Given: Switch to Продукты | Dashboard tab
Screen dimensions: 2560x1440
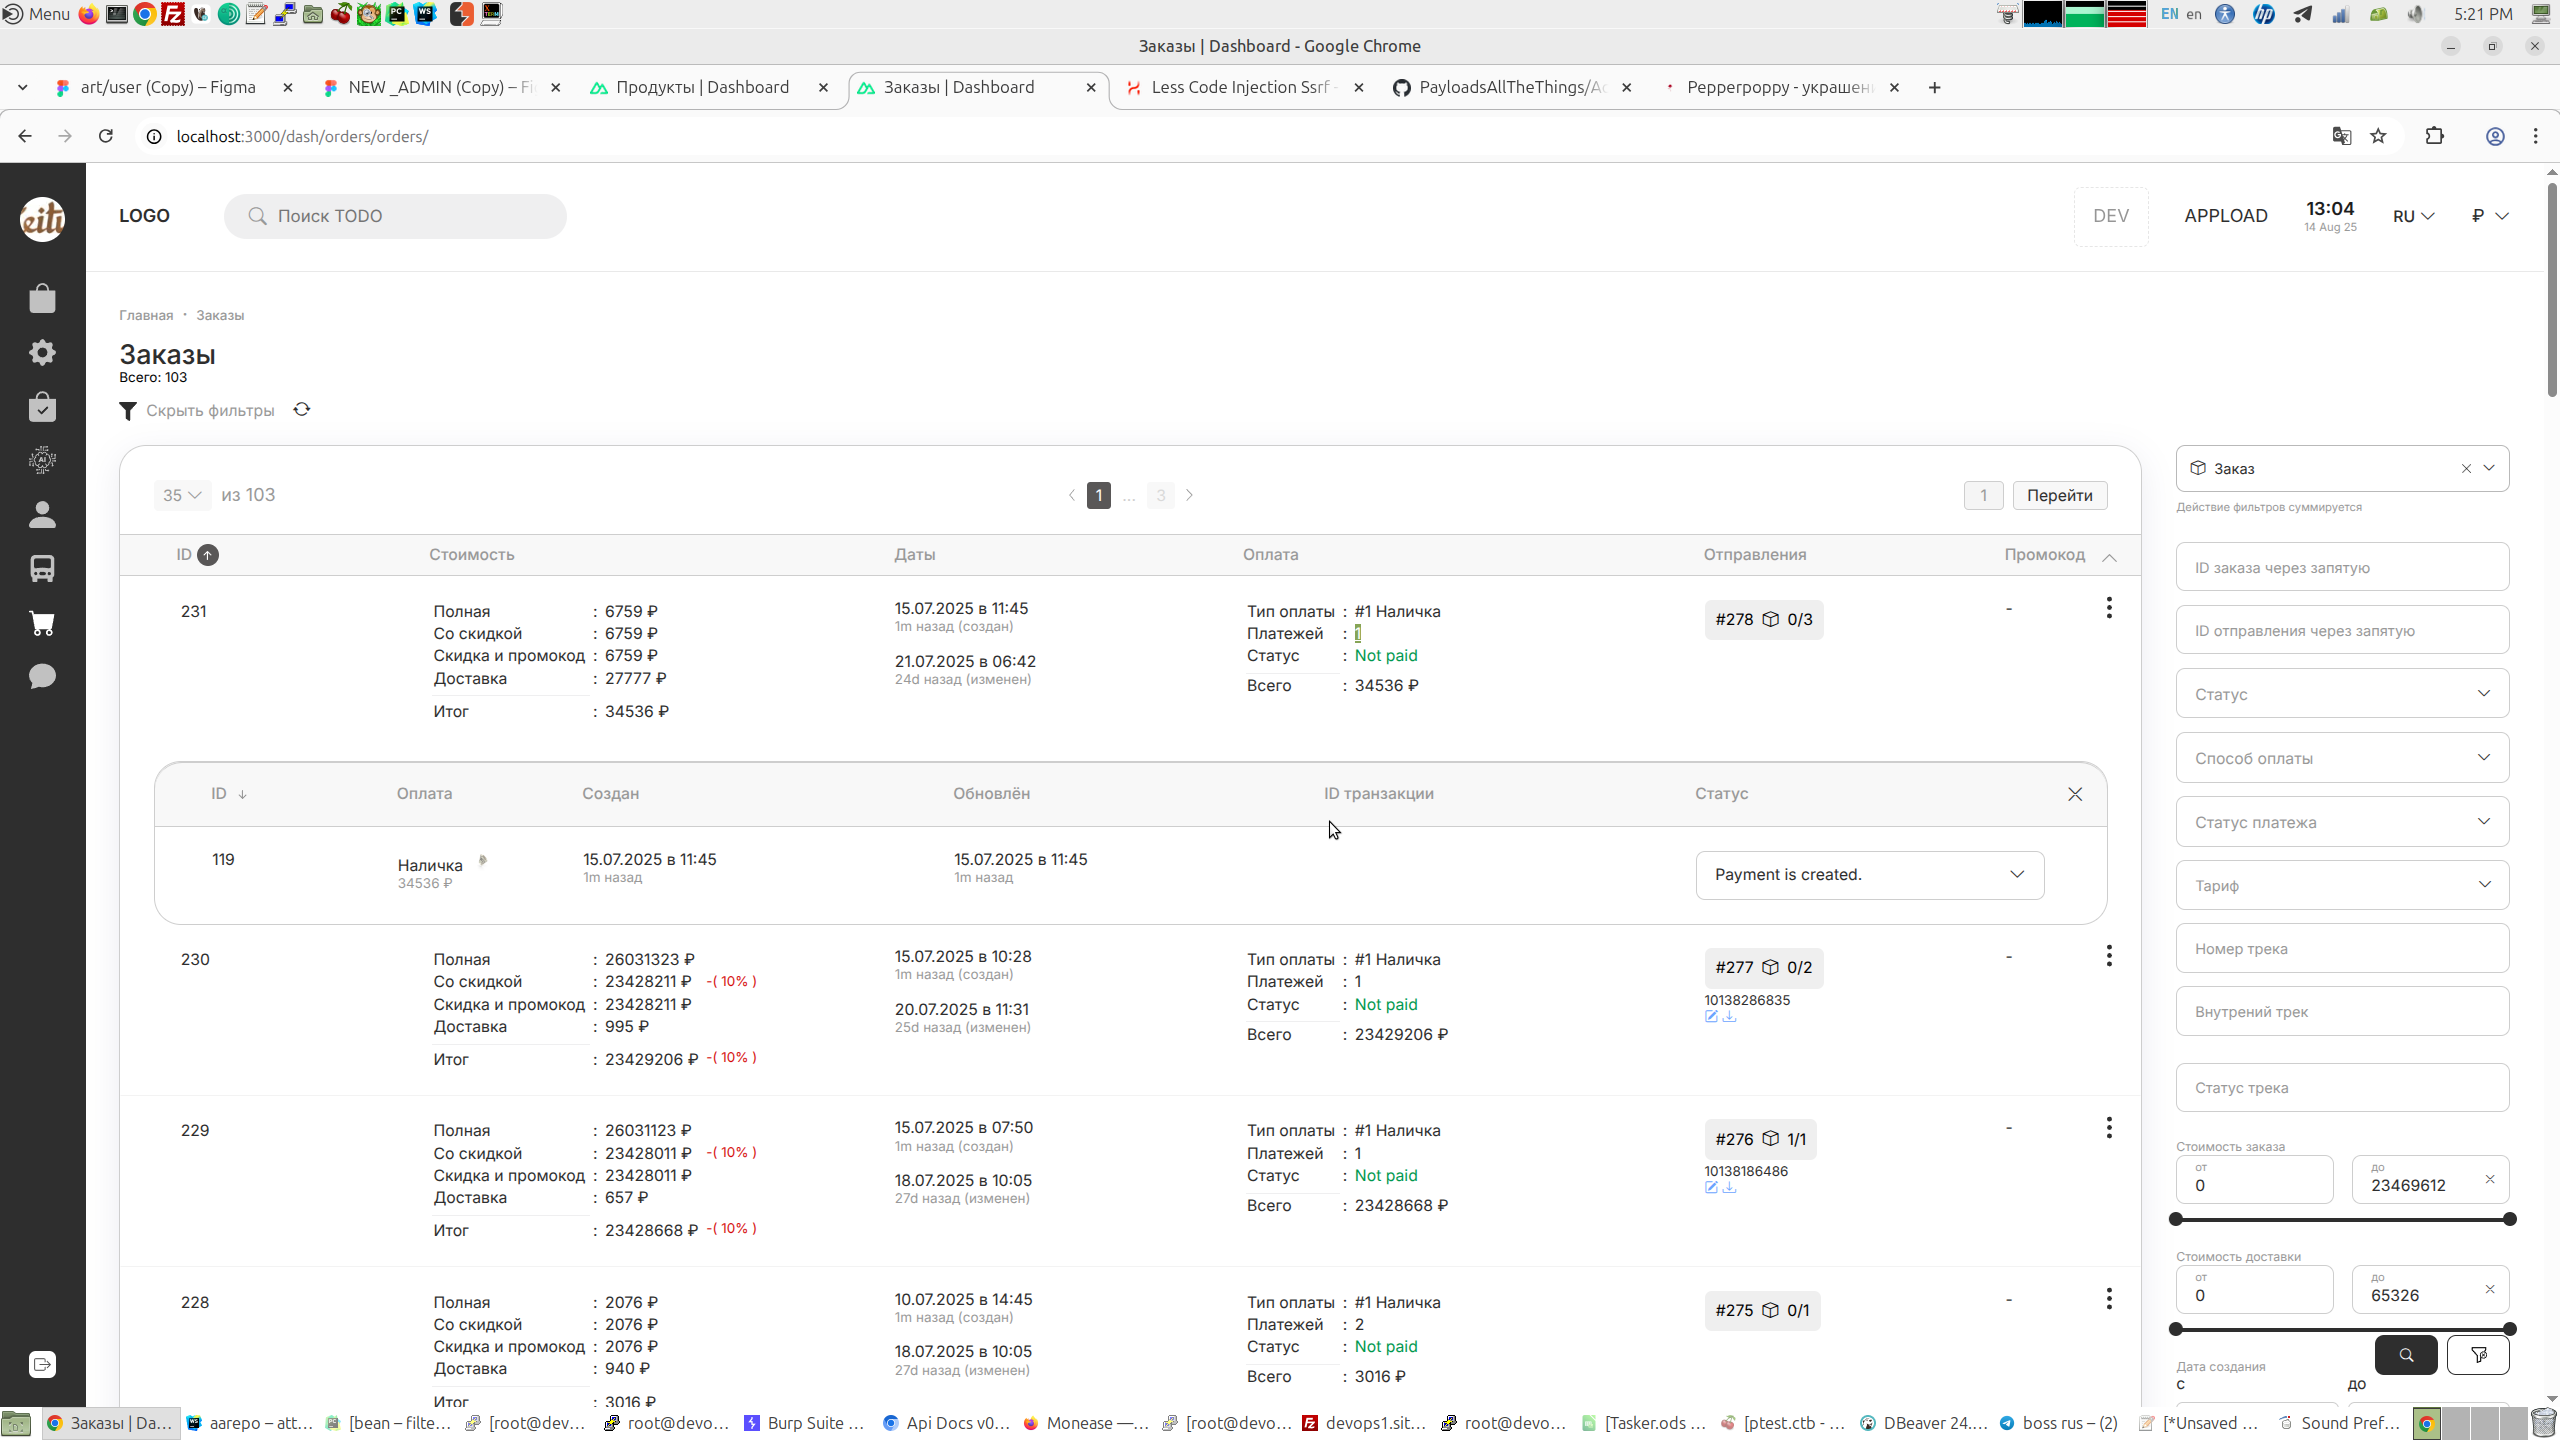Looking at the screenshot, I should [702, 87].
